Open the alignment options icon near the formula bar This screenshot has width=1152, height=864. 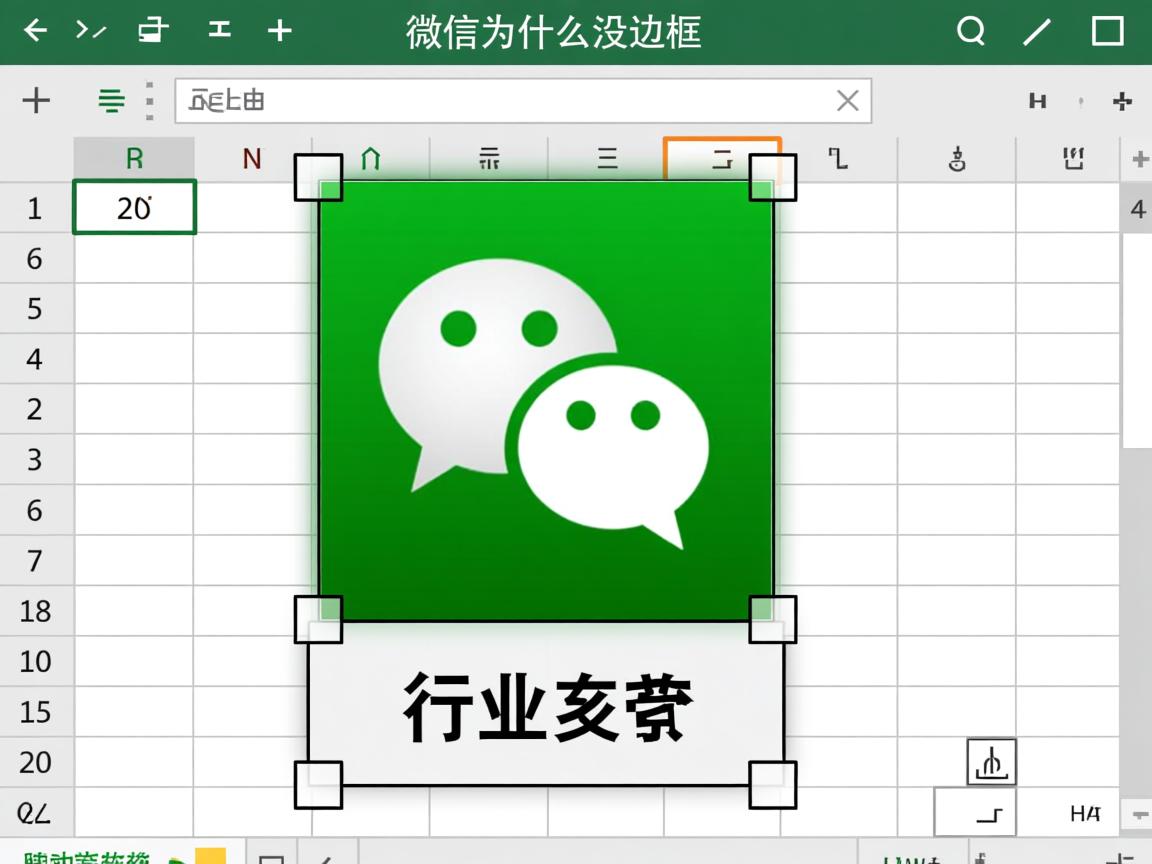click(112, 100)
